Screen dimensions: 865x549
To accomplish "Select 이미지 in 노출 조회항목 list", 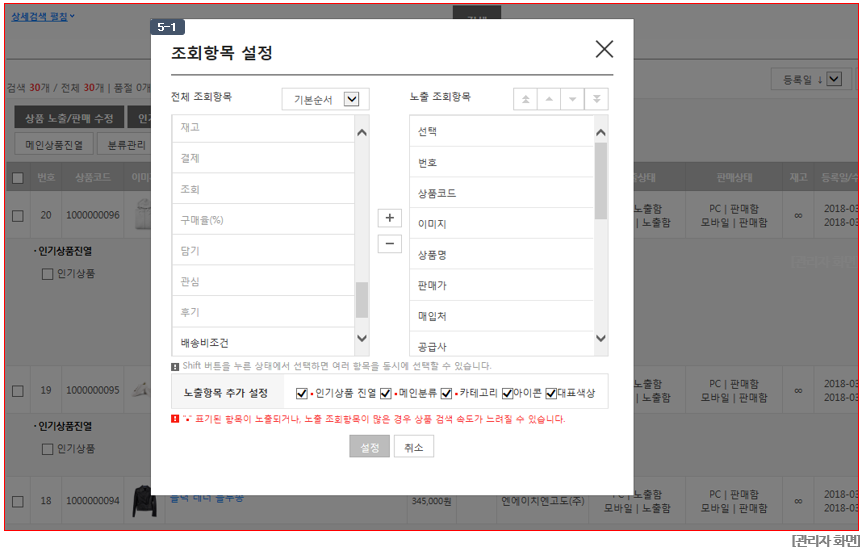I will pos(501,224).
